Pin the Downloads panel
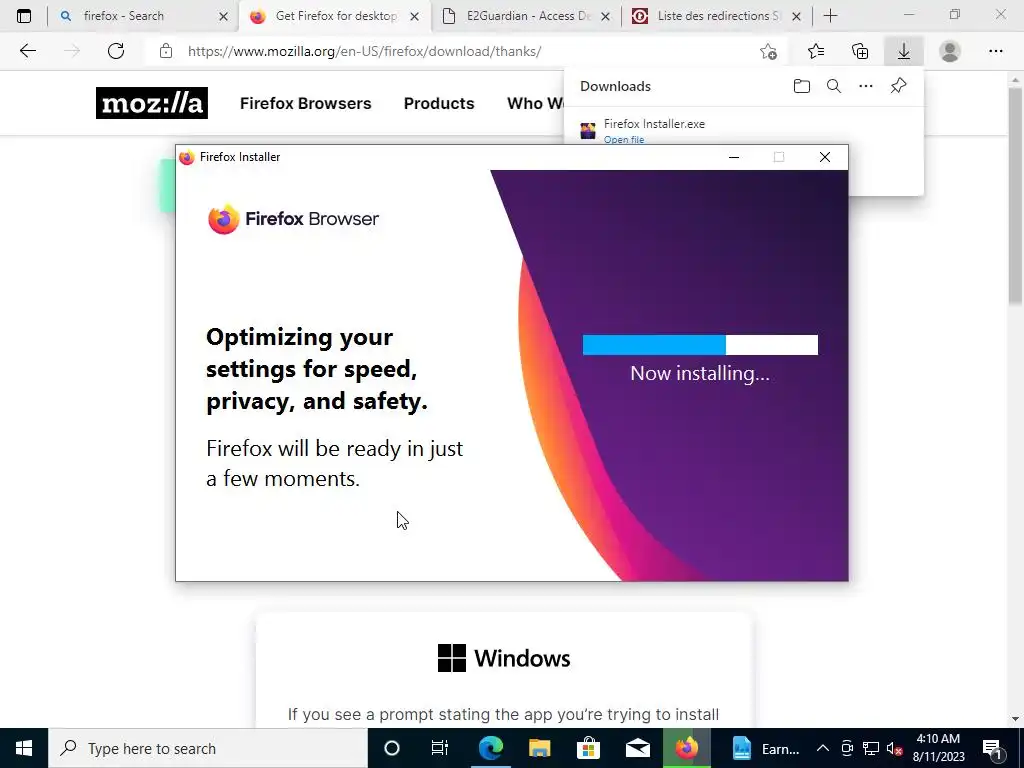 pos(899,86)
